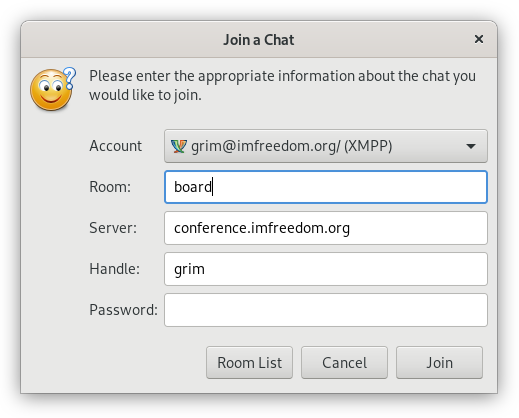Close the Join a Chat dialog
The width and height of the screenshot is (519, 418).
coord(479,39)
